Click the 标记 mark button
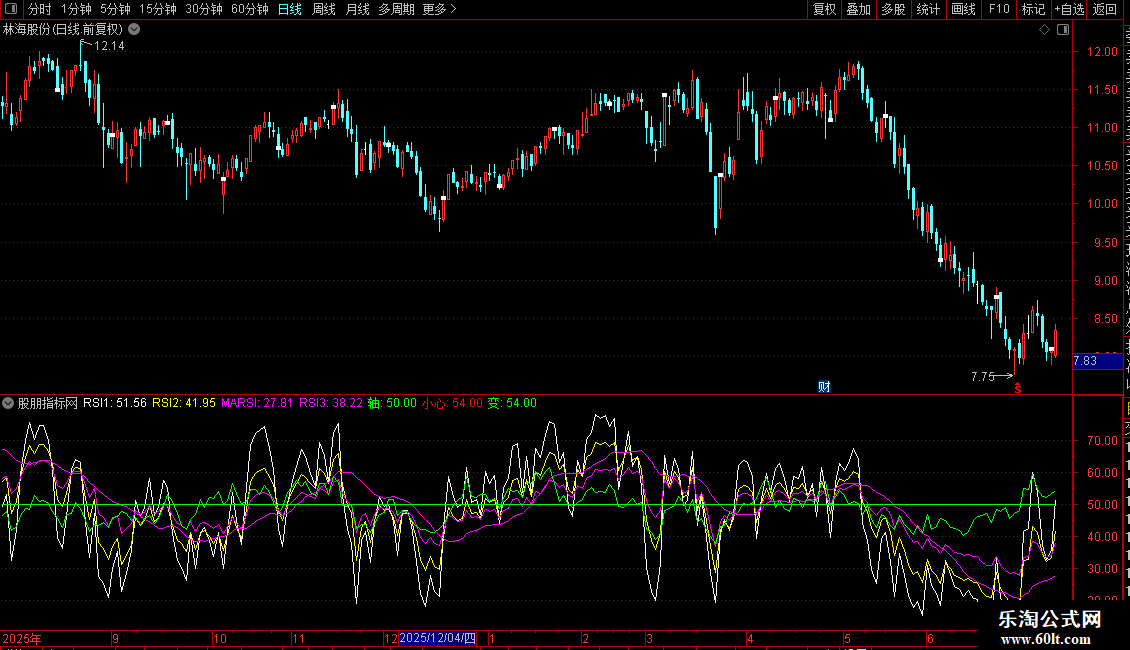Screen dimensions: 1130x650 1033,9
